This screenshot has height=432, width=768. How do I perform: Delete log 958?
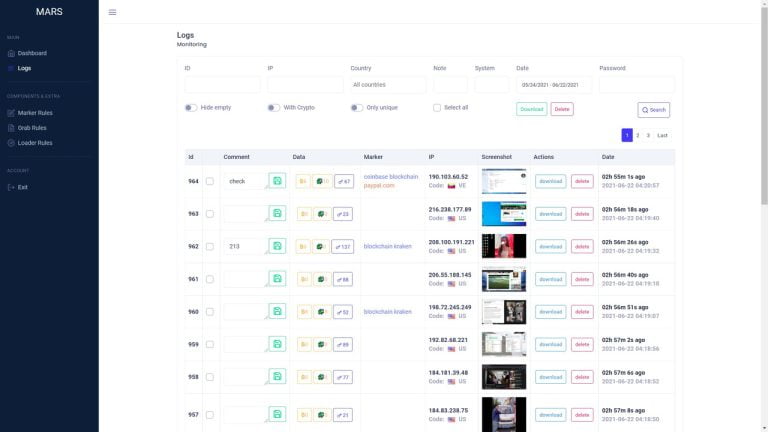coord(582,377)
